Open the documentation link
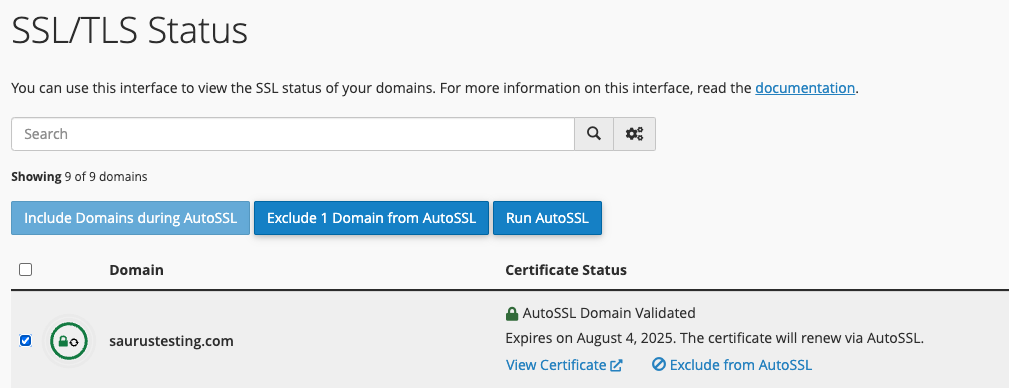This screenshot has width=1009, height=388. click(805, 88)
